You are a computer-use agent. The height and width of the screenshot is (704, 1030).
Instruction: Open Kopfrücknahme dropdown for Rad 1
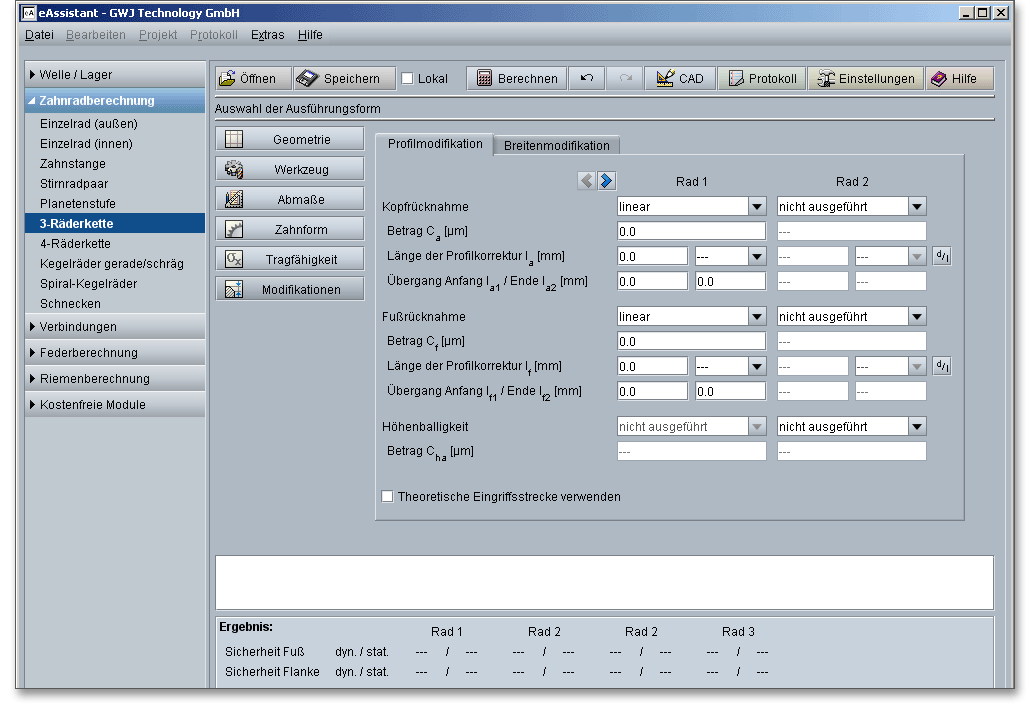[756, 207]
